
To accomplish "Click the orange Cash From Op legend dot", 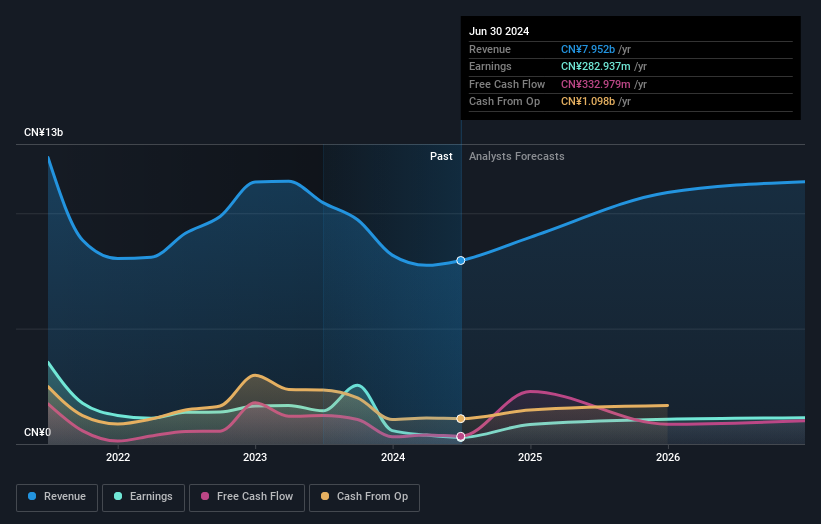I will [x=325, y=496].
